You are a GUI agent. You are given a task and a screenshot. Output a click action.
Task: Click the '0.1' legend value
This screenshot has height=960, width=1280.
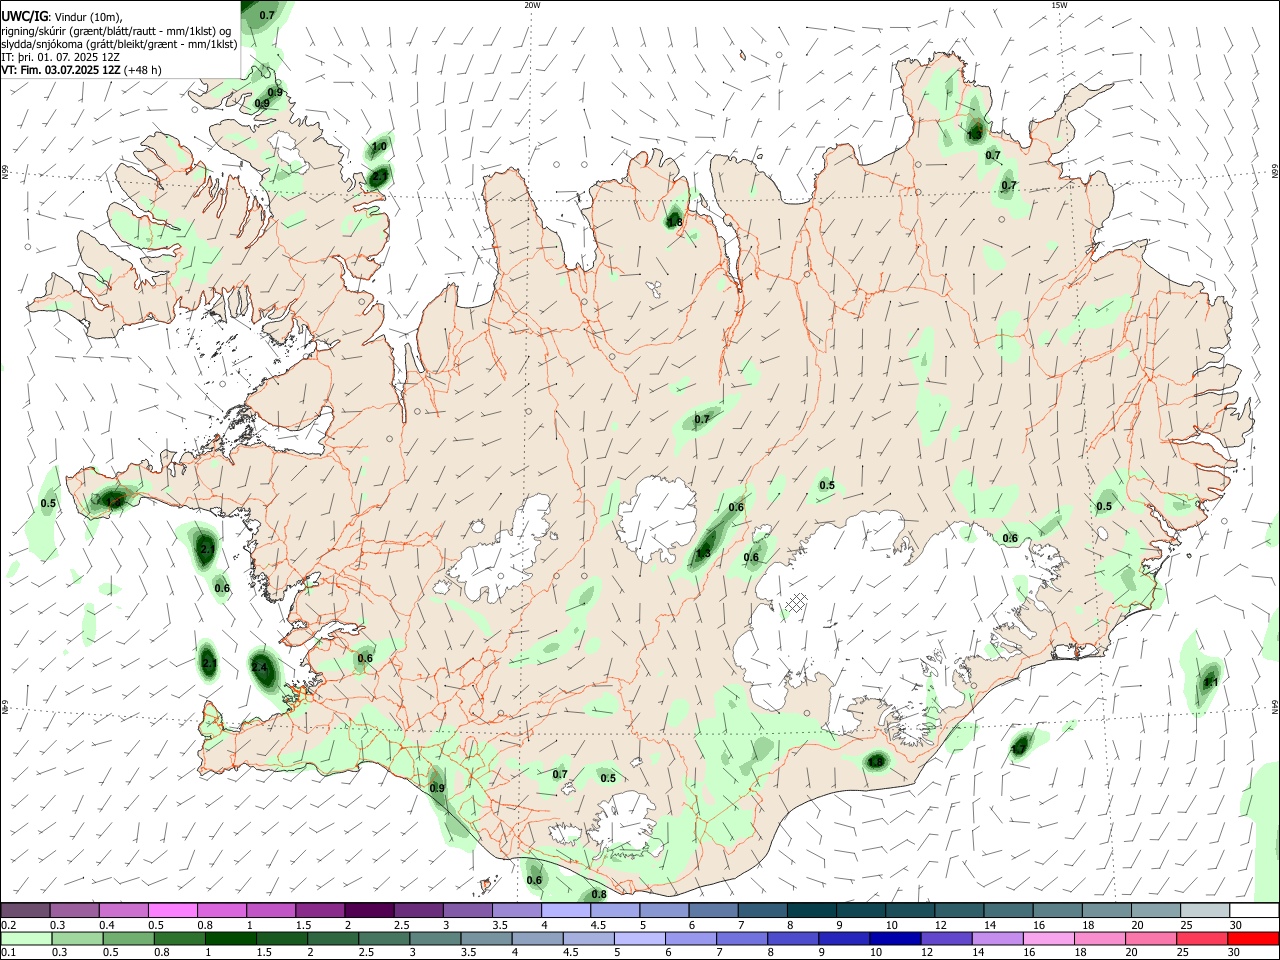(x=8, y=953)
